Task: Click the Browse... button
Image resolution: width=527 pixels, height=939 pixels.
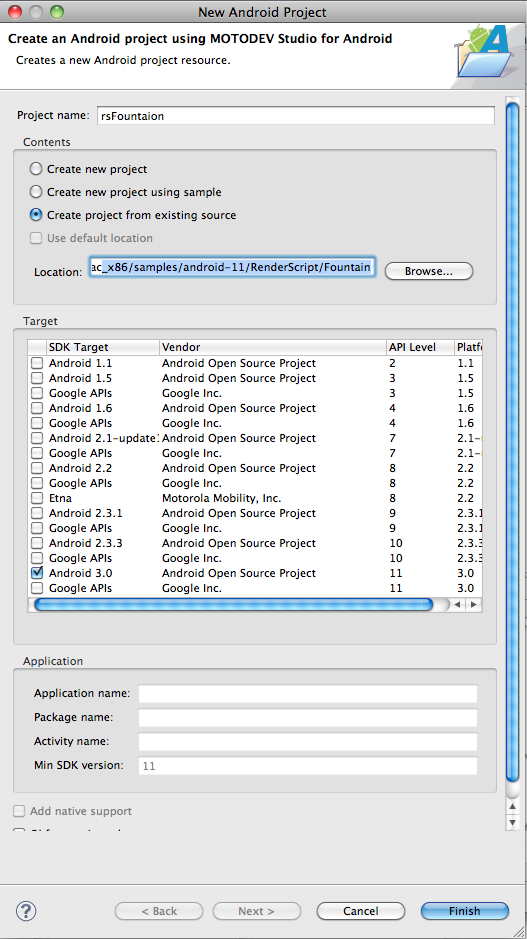Action: (x=429, y=271)
